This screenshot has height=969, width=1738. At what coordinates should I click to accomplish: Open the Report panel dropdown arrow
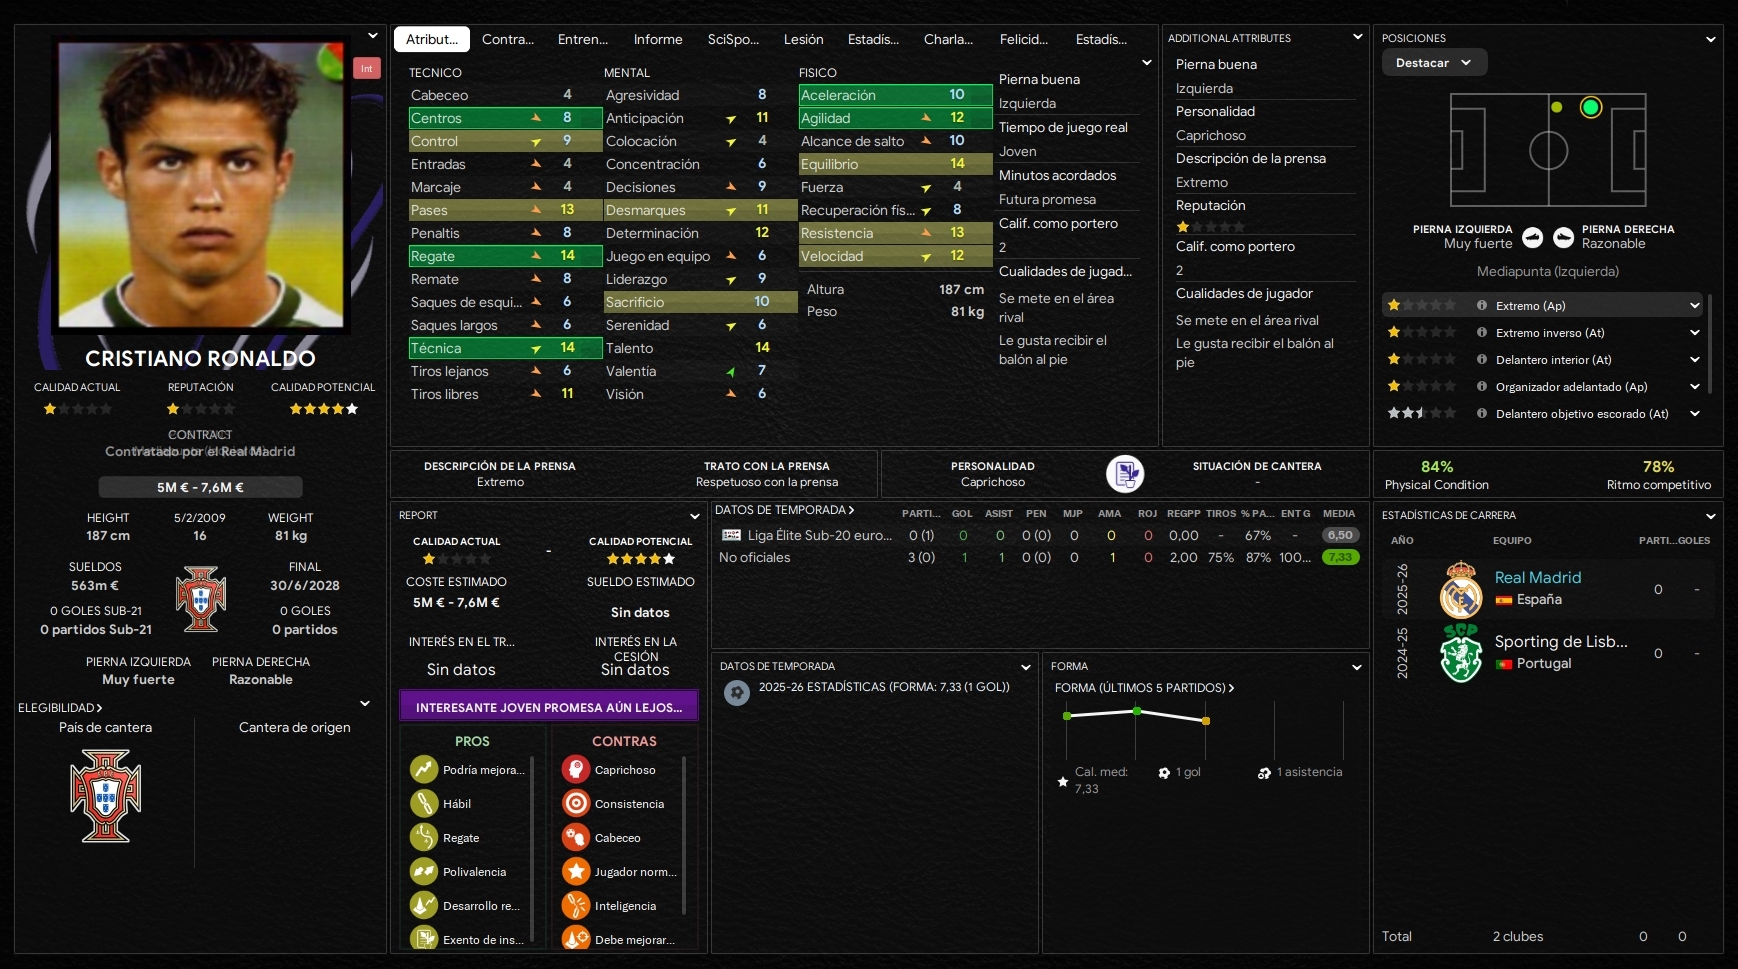[695, 516]
